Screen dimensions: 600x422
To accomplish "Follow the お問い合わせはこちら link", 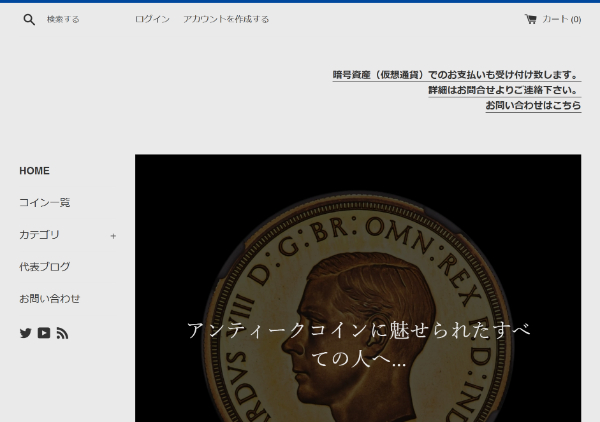I will [x=533, y=105].
